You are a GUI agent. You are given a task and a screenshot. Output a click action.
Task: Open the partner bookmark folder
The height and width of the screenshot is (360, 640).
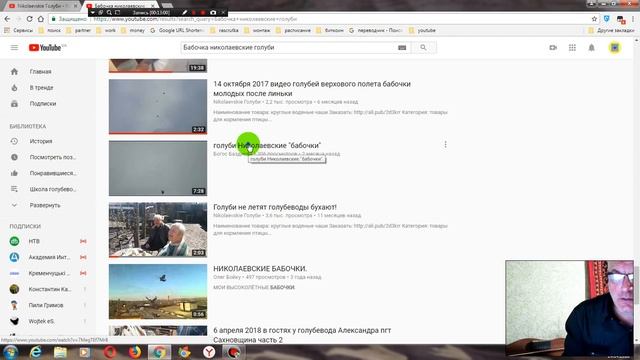[x=79, y=30]
